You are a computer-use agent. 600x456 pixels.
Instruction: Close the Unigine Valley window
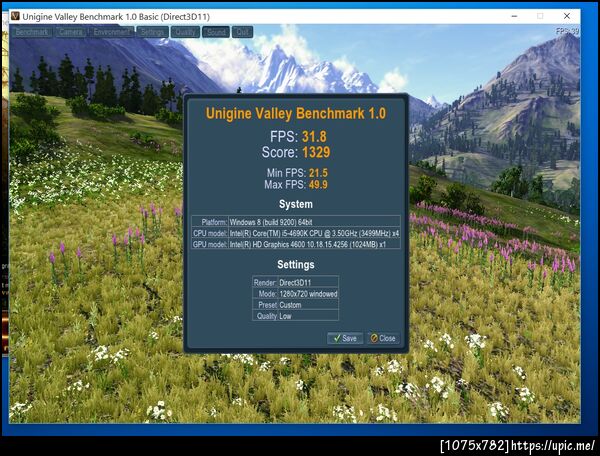(567, 16)
